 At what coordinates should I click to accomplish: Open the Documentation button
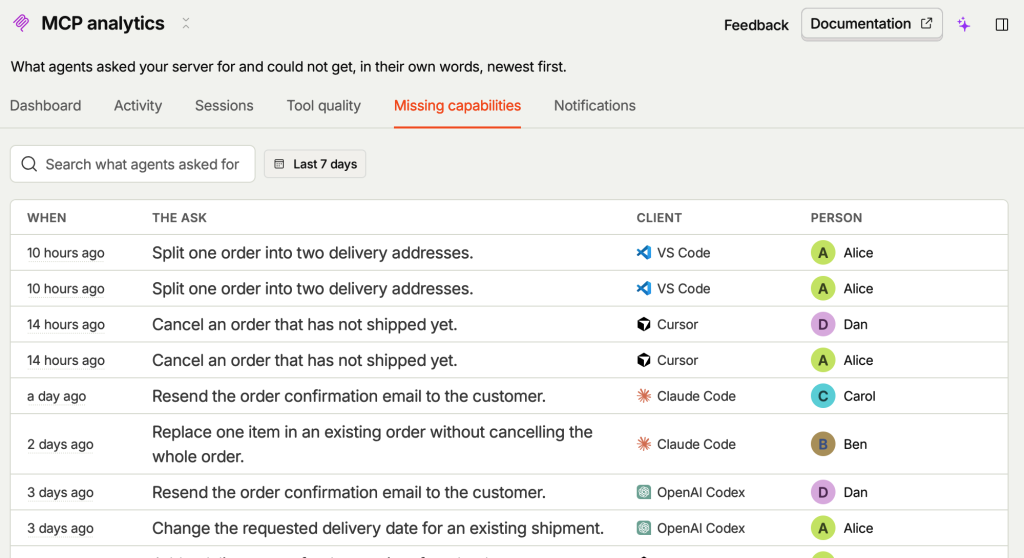pyautogui.click(x=871, y=24)
